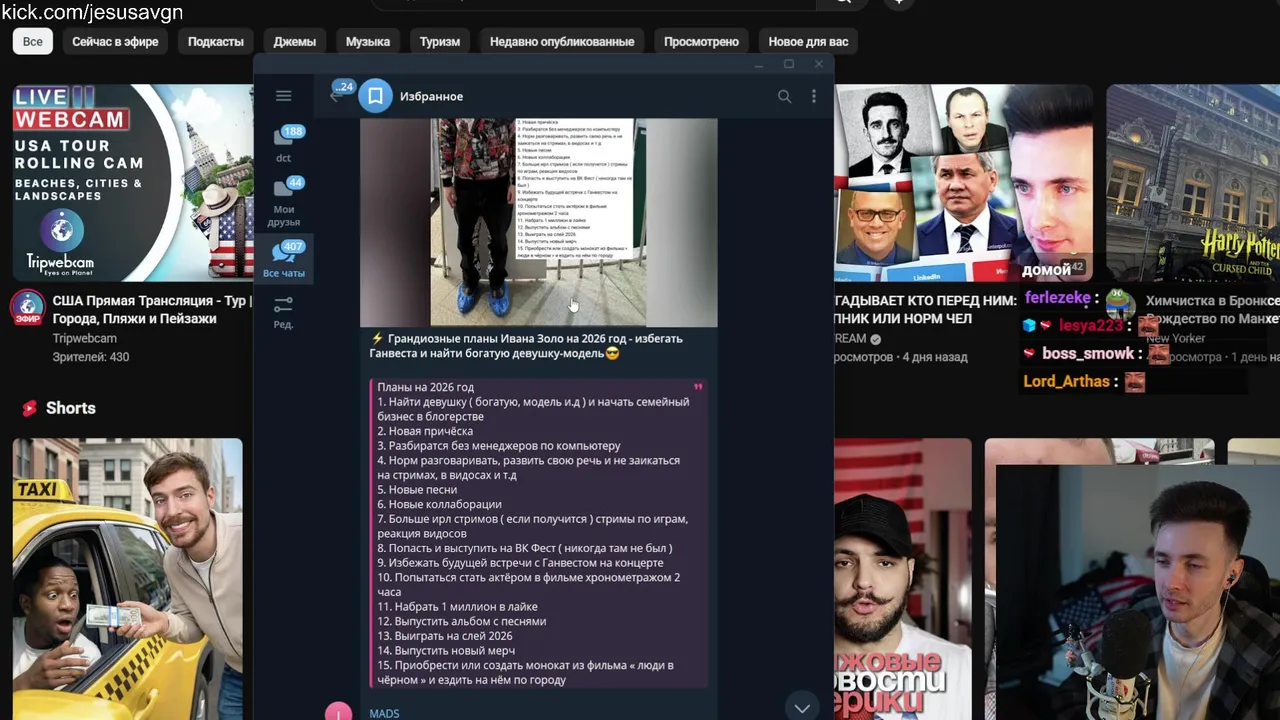Jump to bottom with the down-arrow button
1280x720 pixels.
(x=802, y=707)
